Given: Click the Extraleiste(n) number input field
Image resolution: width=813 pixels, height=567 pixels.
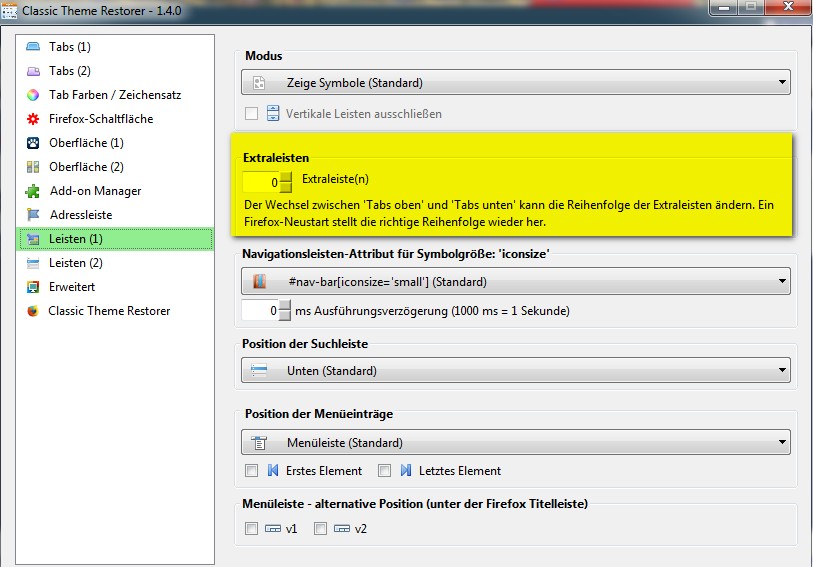Looking at the screenshot, I should click(x=261, y=182).
